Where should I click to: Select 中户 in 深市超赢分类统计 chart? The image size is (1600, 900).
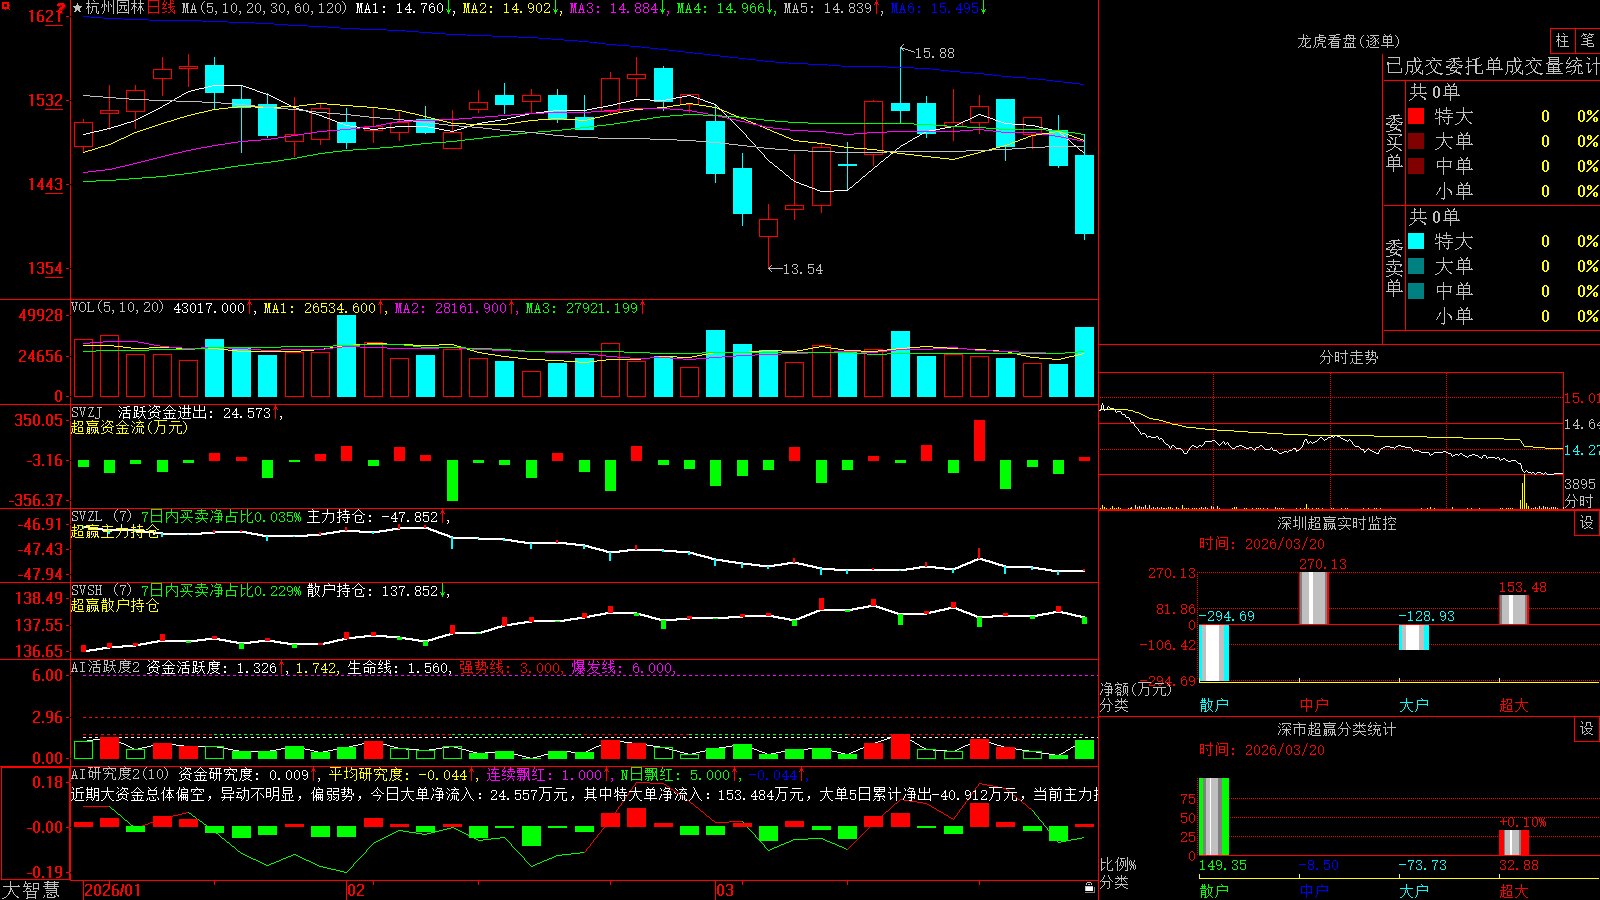point(1314,891)
